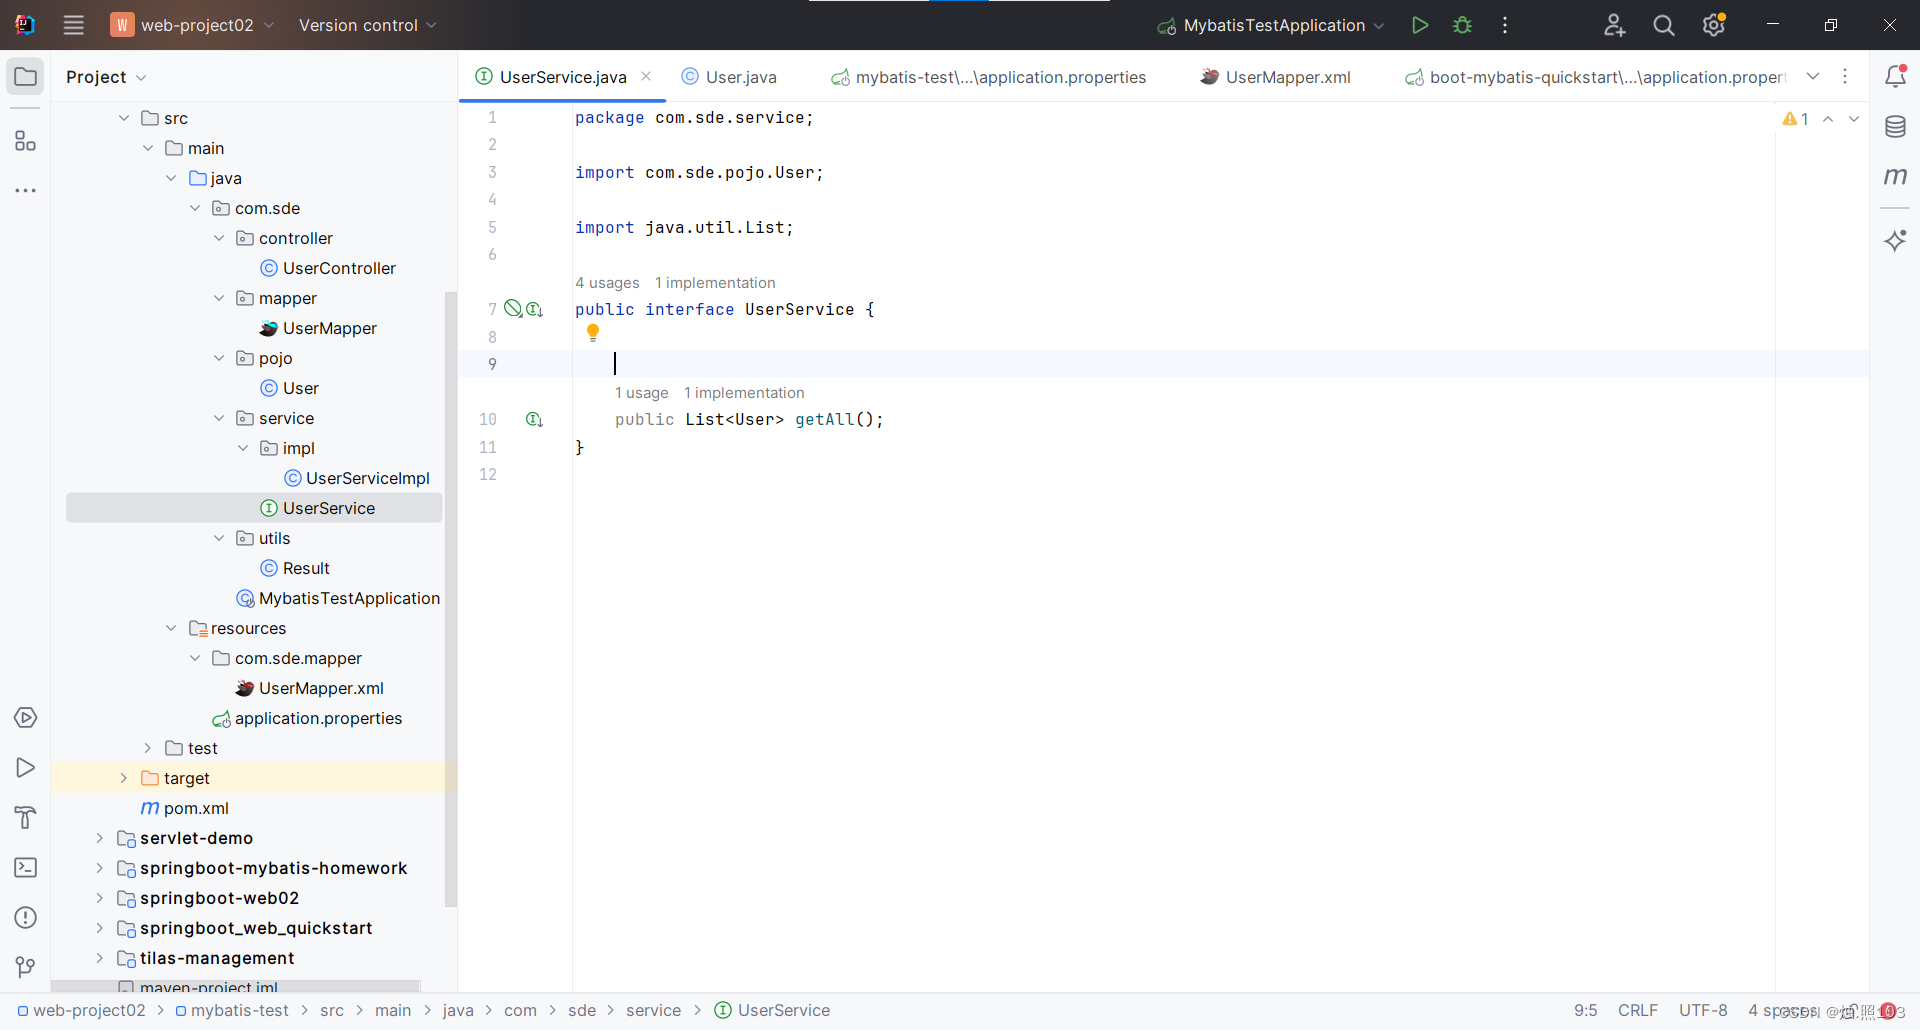1920x1030 pixels.
Task: Open pom.xml in the project tree
Action: pos(196,808)
